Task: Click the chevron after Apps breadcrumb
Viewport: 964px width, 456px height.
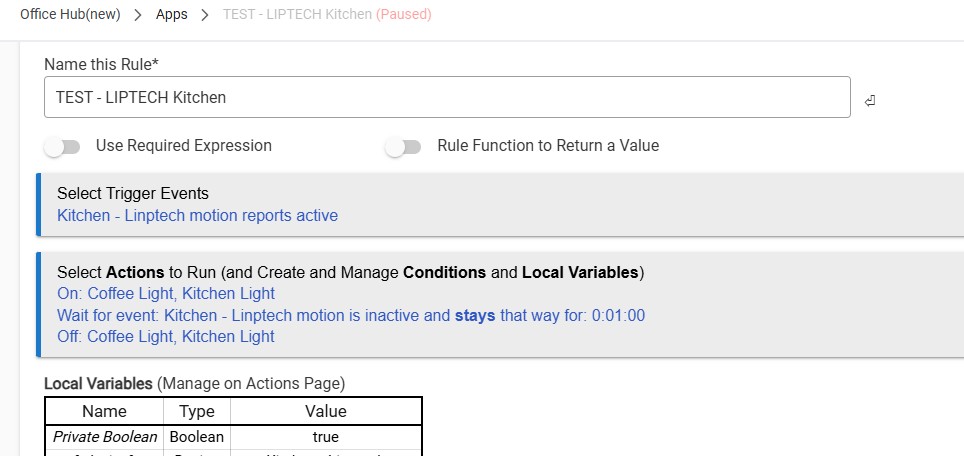Action: pos(205,16)
